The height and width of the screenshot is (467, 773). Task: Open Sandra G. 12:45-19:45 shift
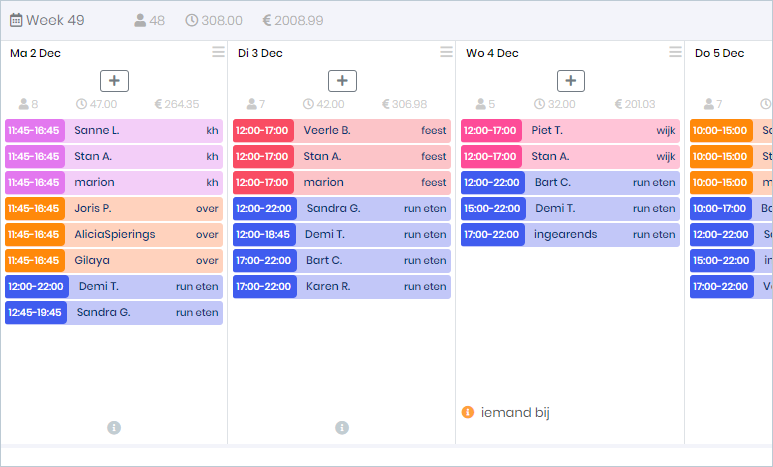click(140, 312)
